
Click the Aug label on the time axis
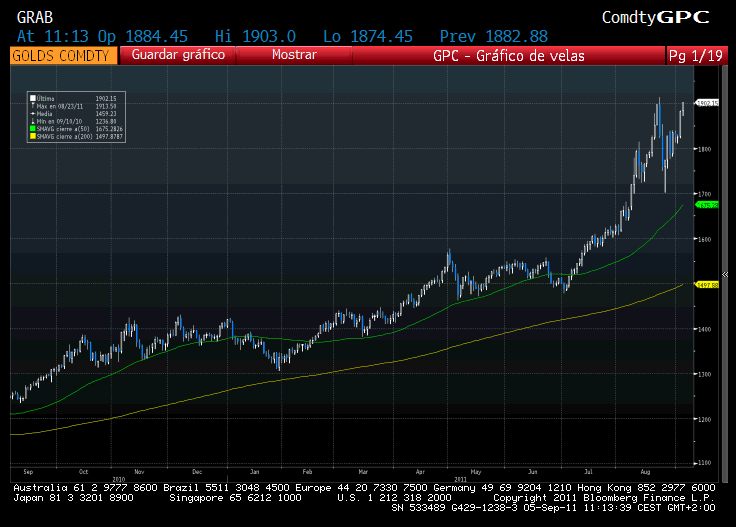pyautogui.click(x=645, y=472)
